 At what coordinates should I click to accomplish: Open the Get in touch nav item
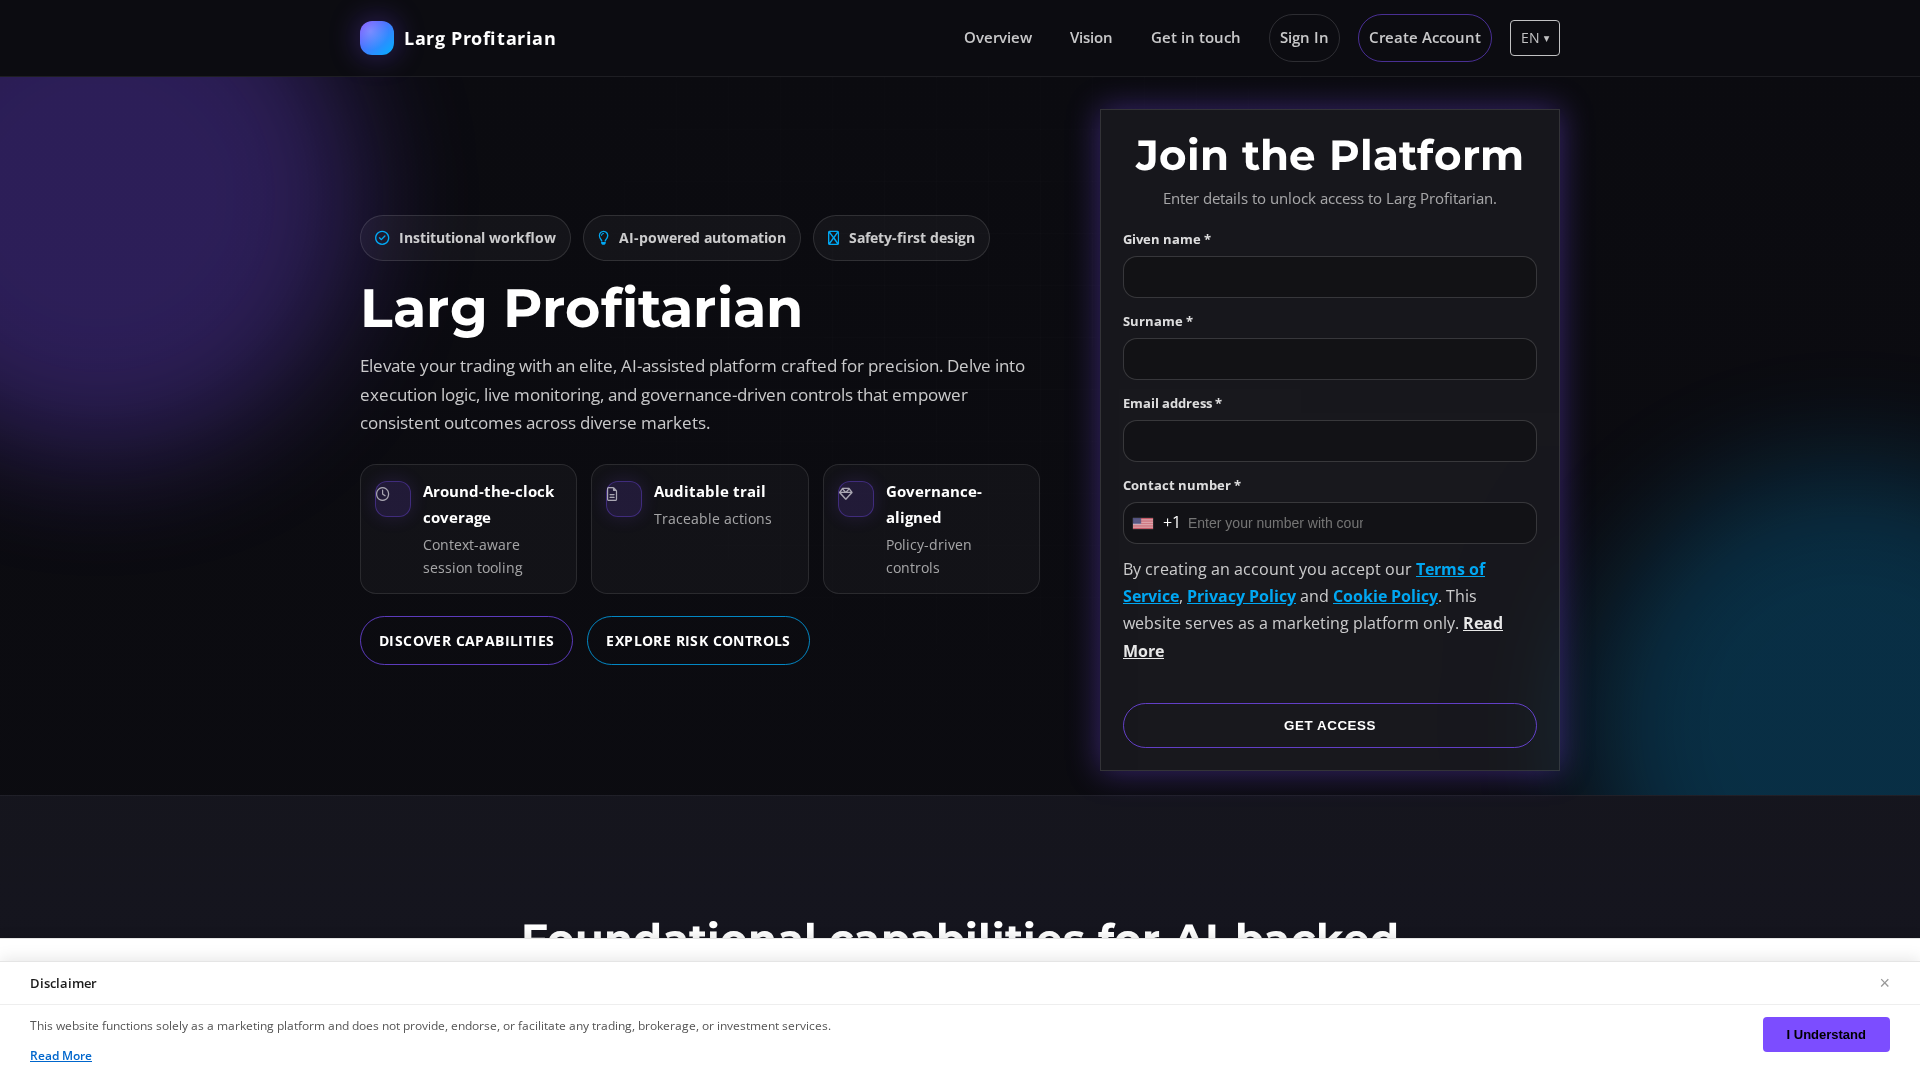(x=1195, y=38)
